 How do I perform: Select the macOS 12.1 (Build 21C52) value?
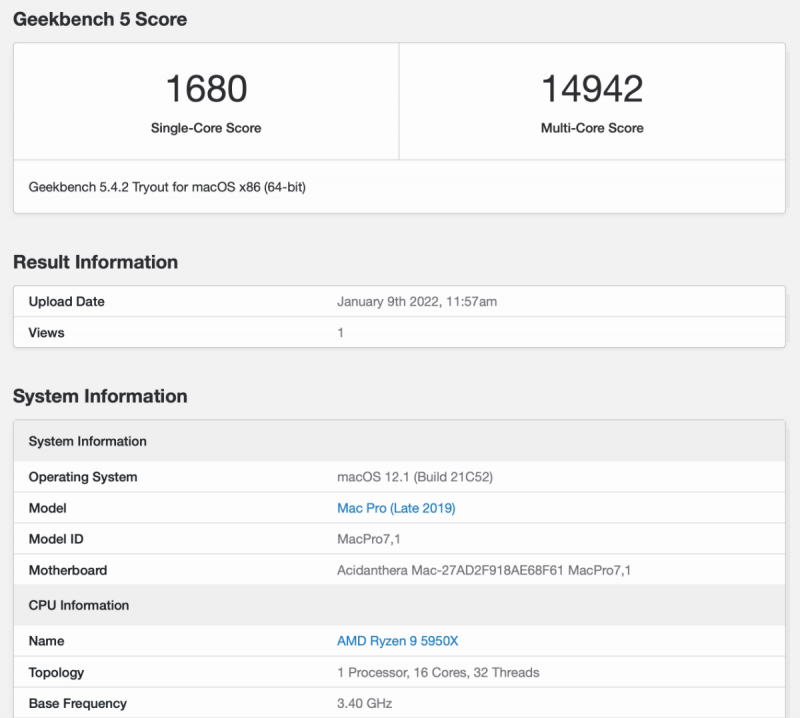click(415, 477)
